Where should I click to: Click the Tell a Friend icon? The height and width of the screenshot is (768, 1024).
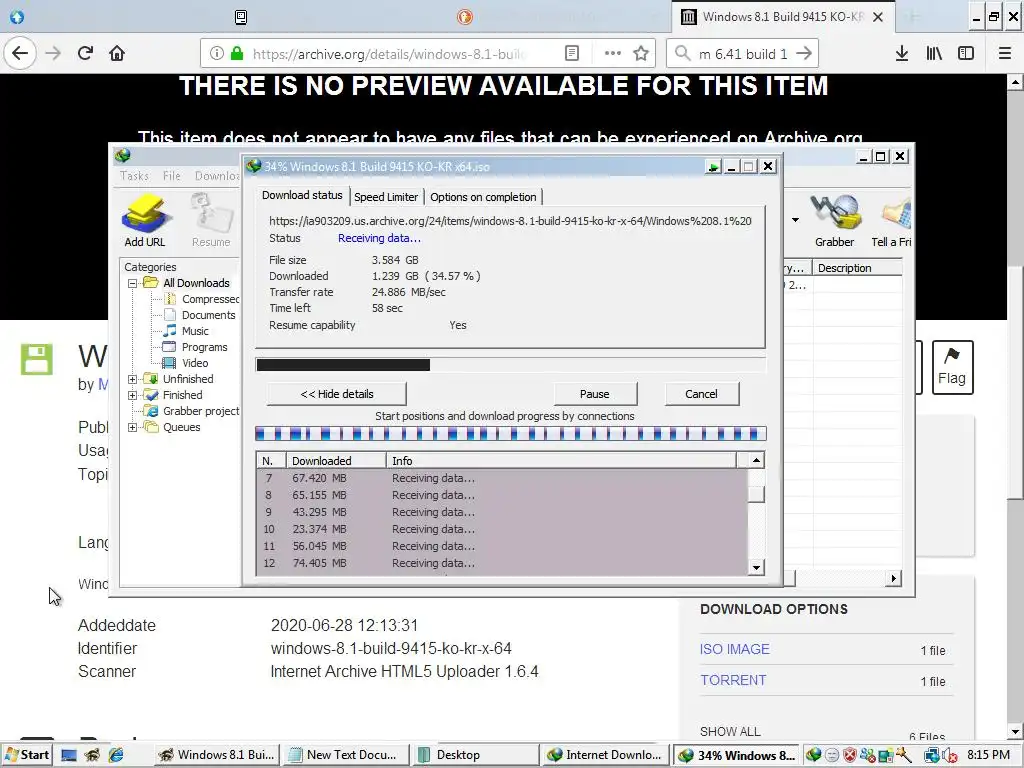pos(891,219)
